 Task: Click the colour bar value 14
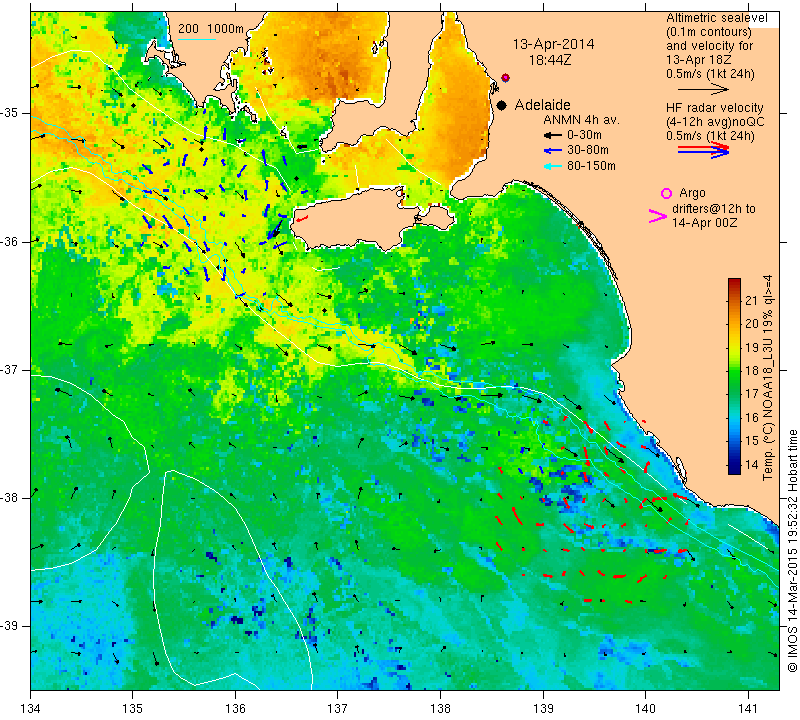[752, 464]
